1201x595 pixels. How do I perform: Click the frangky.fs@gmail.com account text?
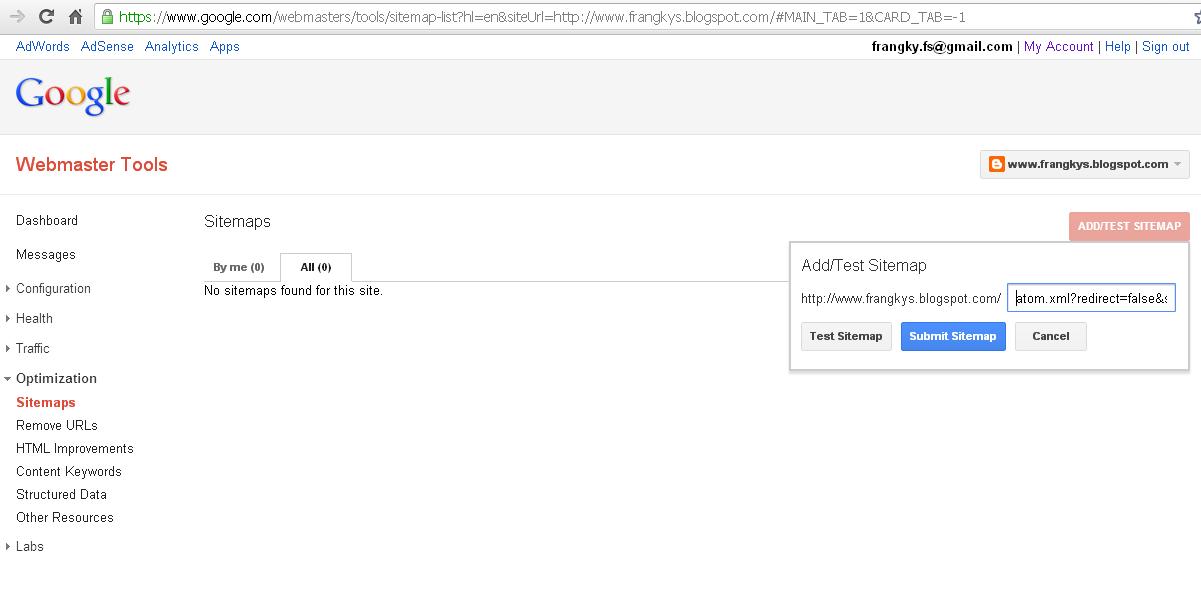944,46
